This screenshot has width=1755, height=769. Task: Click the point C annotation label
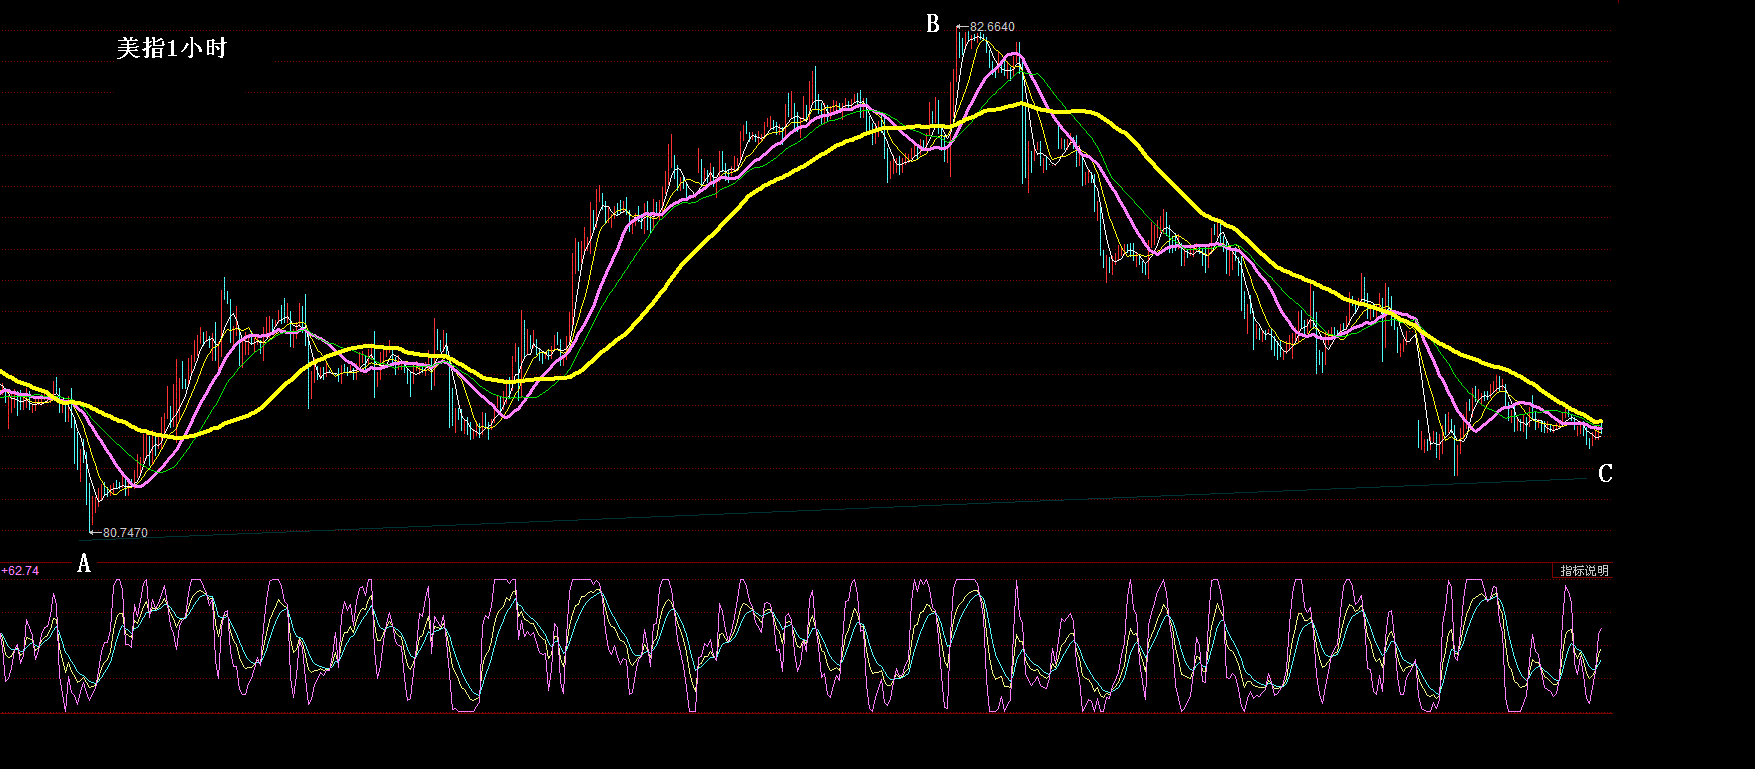(x=1605, y=473)
